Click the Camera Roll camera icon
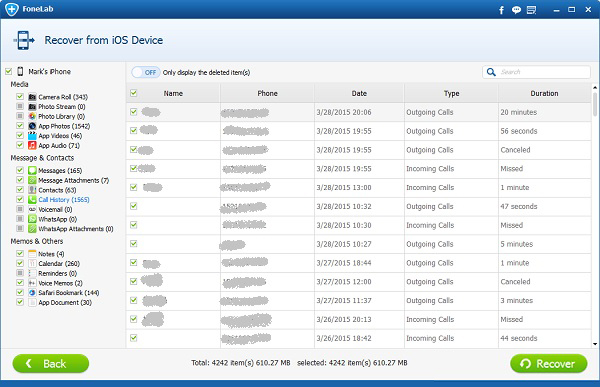The image size is (600, 387). tap(32, 97)
